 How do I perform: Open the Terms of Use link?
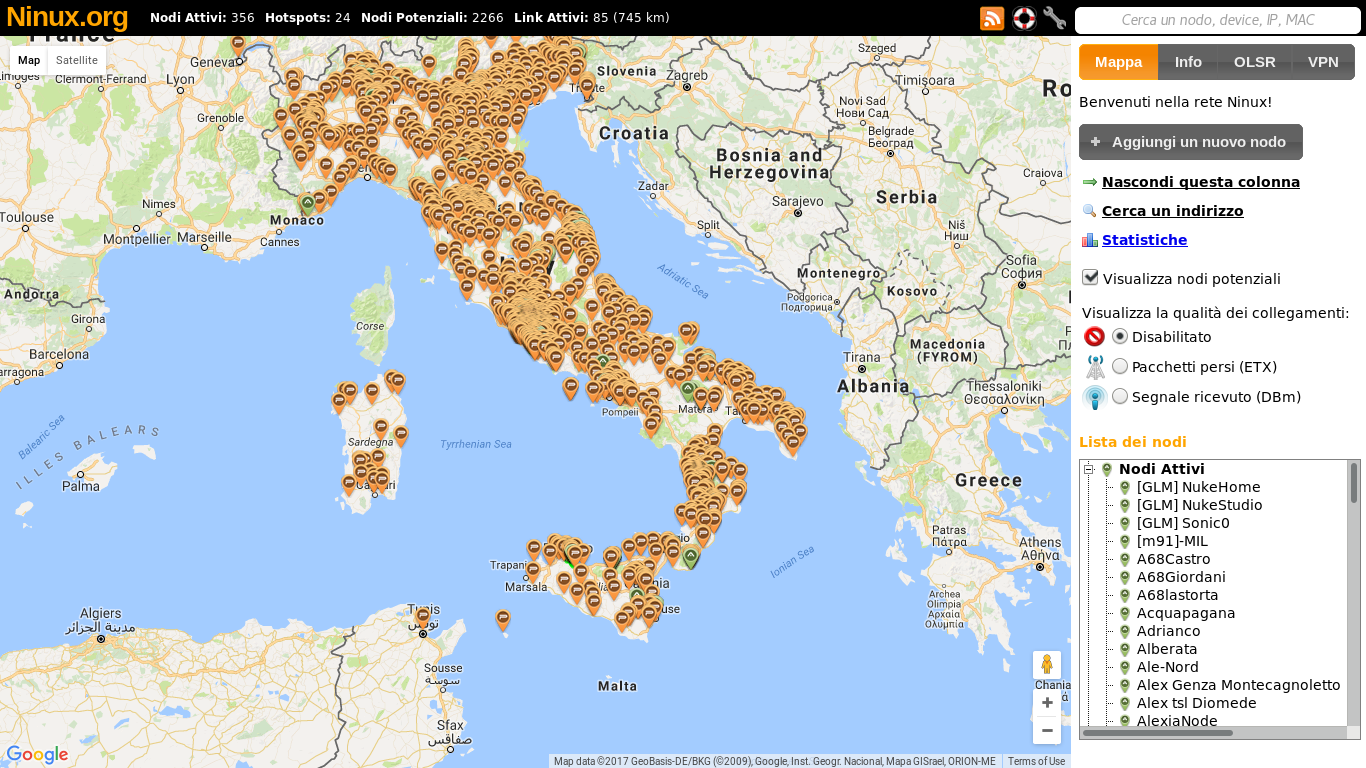1036,761
